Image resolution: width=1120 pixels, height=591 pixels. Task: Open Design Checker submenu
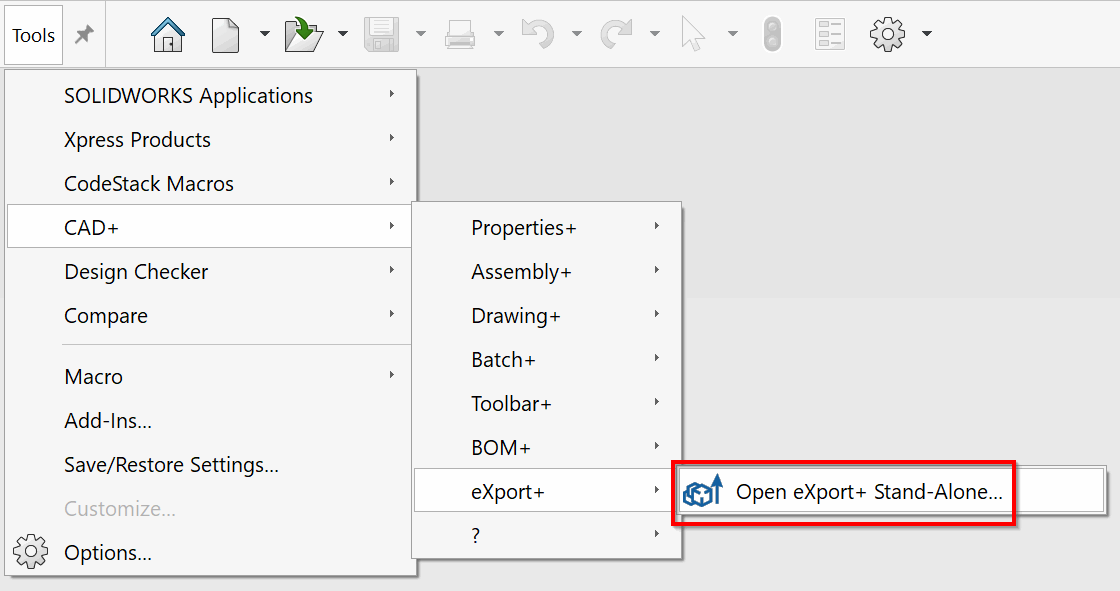coord(211,272)
